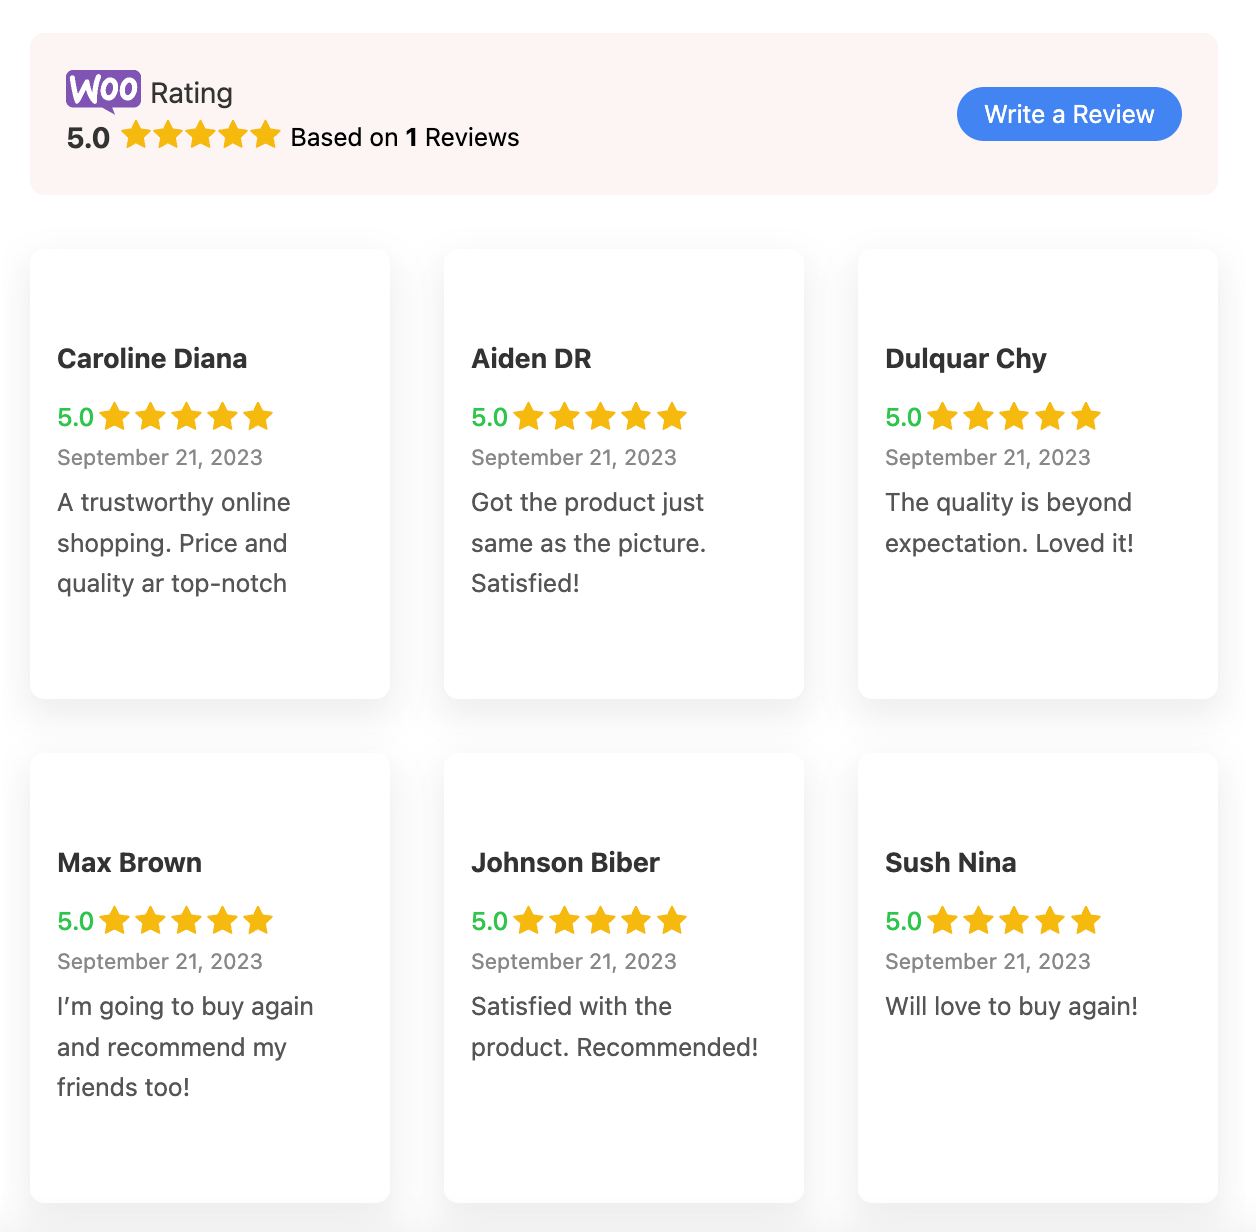
Task: Click the Woo logo icon
Action: [x=103, y=91]
